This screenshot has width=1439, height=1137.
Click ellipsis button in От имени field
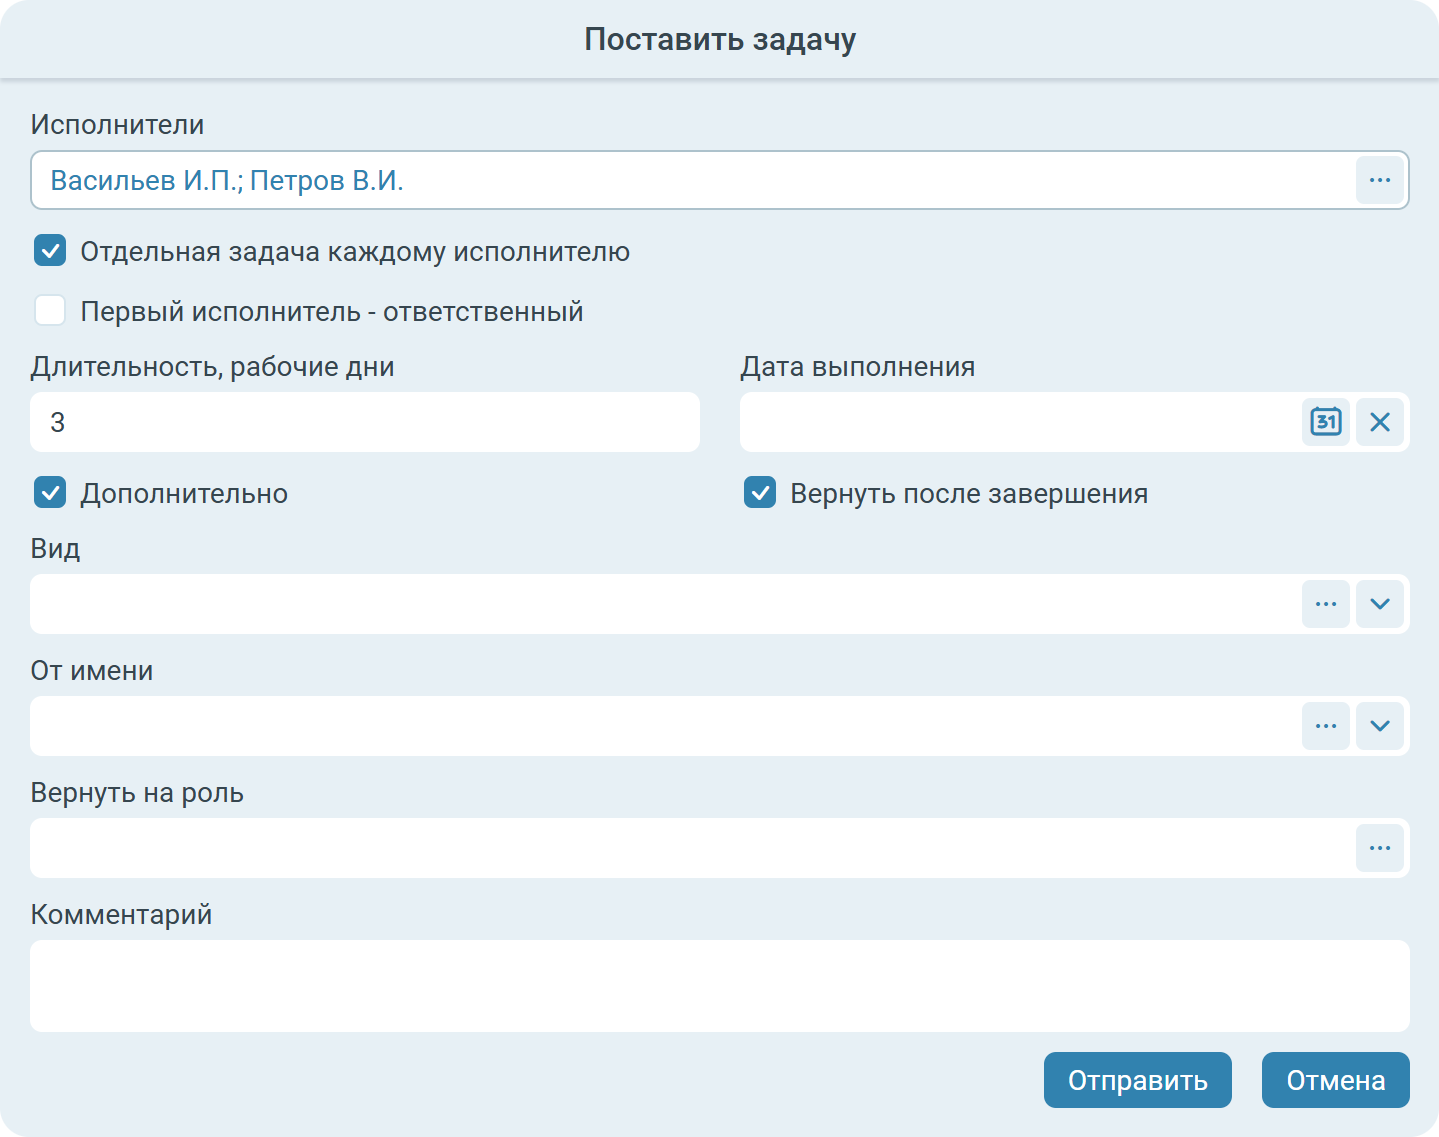pos(1326,726)
